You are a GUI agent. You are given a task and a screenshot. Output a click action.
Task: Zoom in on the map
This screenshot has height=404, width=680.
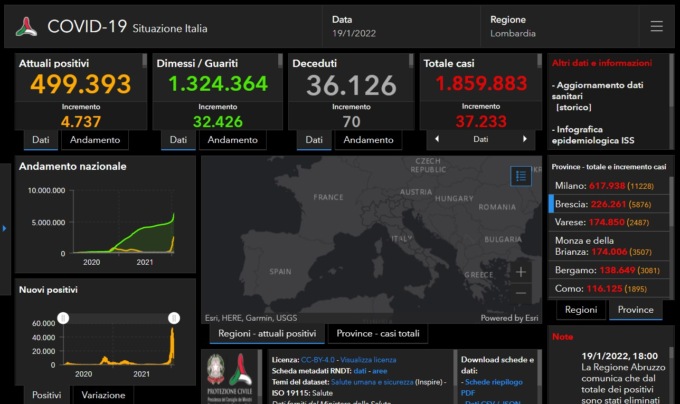[x=521, y=271]
